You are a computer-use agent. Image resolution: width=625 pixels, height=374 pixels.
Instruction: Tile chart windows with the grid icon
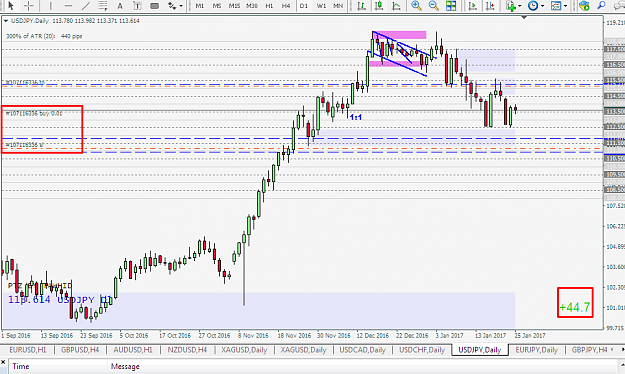[x=451, y=6]
